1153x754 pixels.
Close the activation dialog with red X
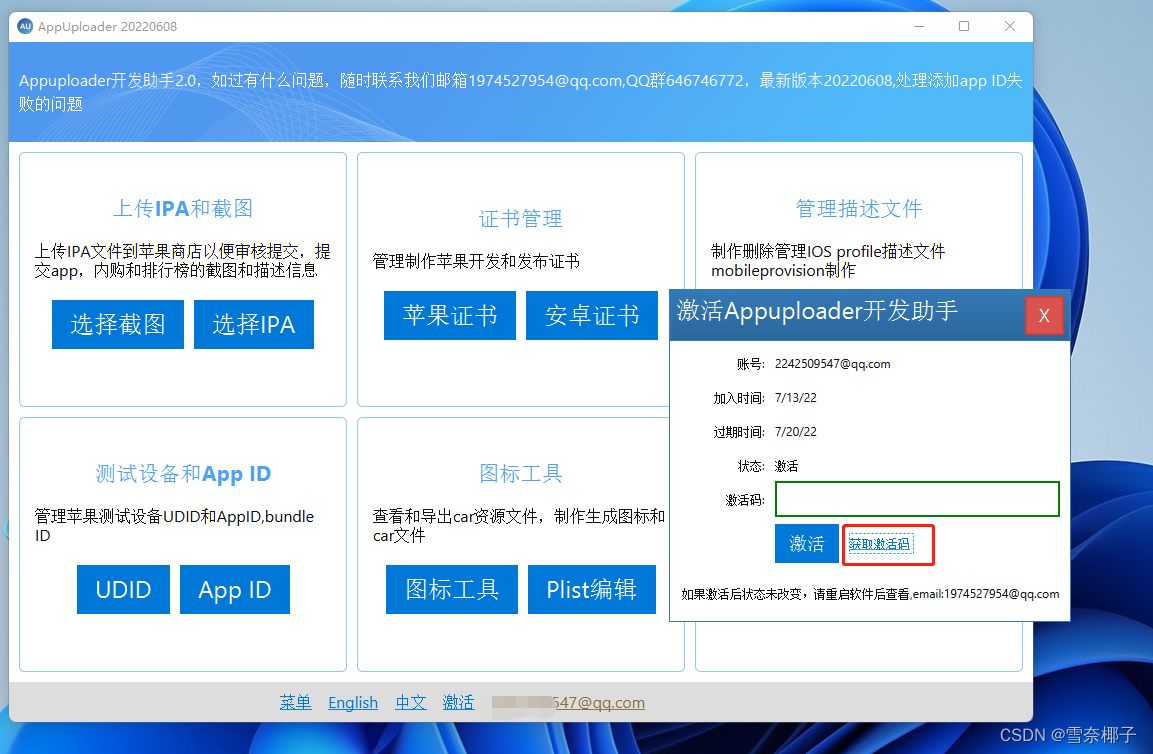click(1043, 316)
